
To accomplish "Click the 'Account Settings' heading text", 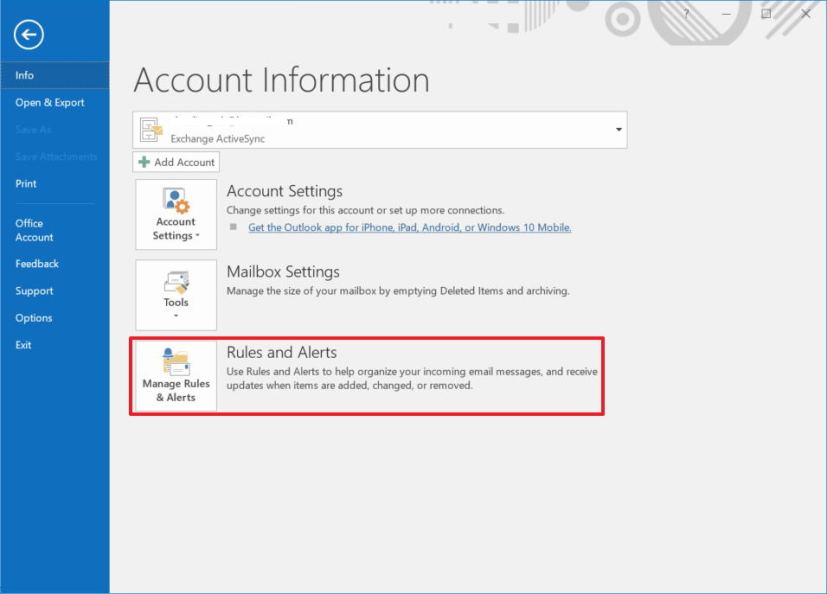I will [x=285, y=191].
